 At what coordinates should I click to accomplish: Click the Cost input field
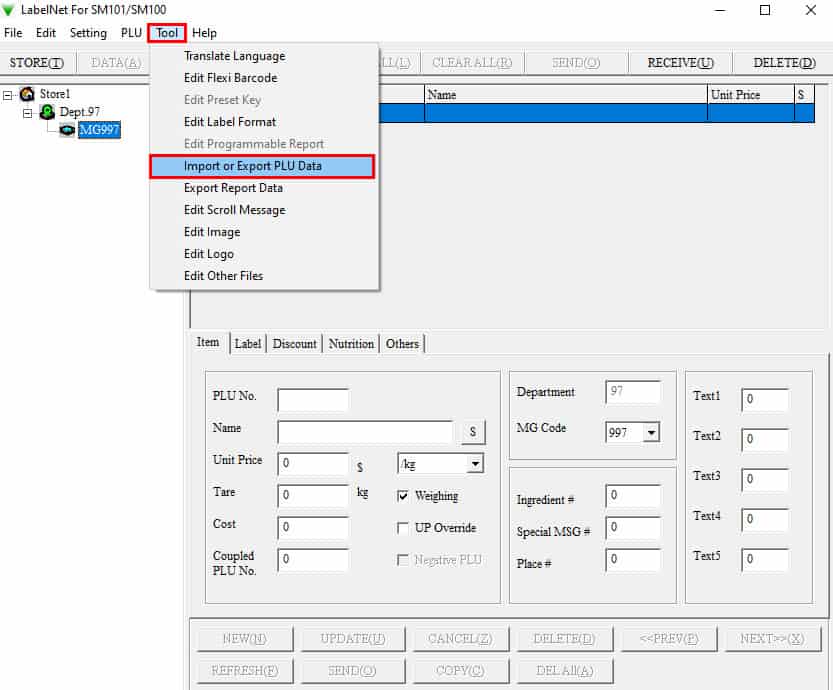pyautogui.click(x=313, y=527)
